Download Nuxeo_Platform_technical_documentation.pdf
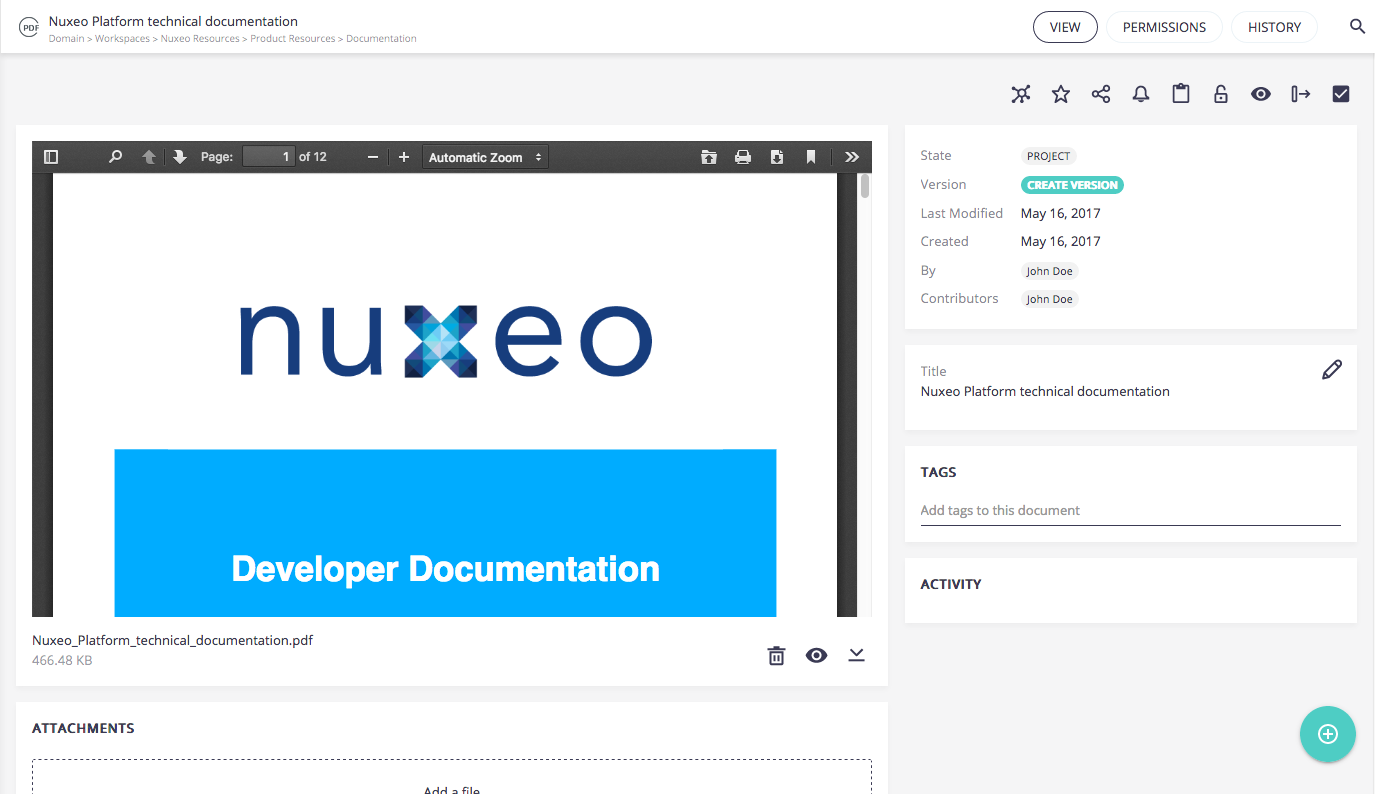Screen dimensions: 1375x794 click(x=856, y=655)
